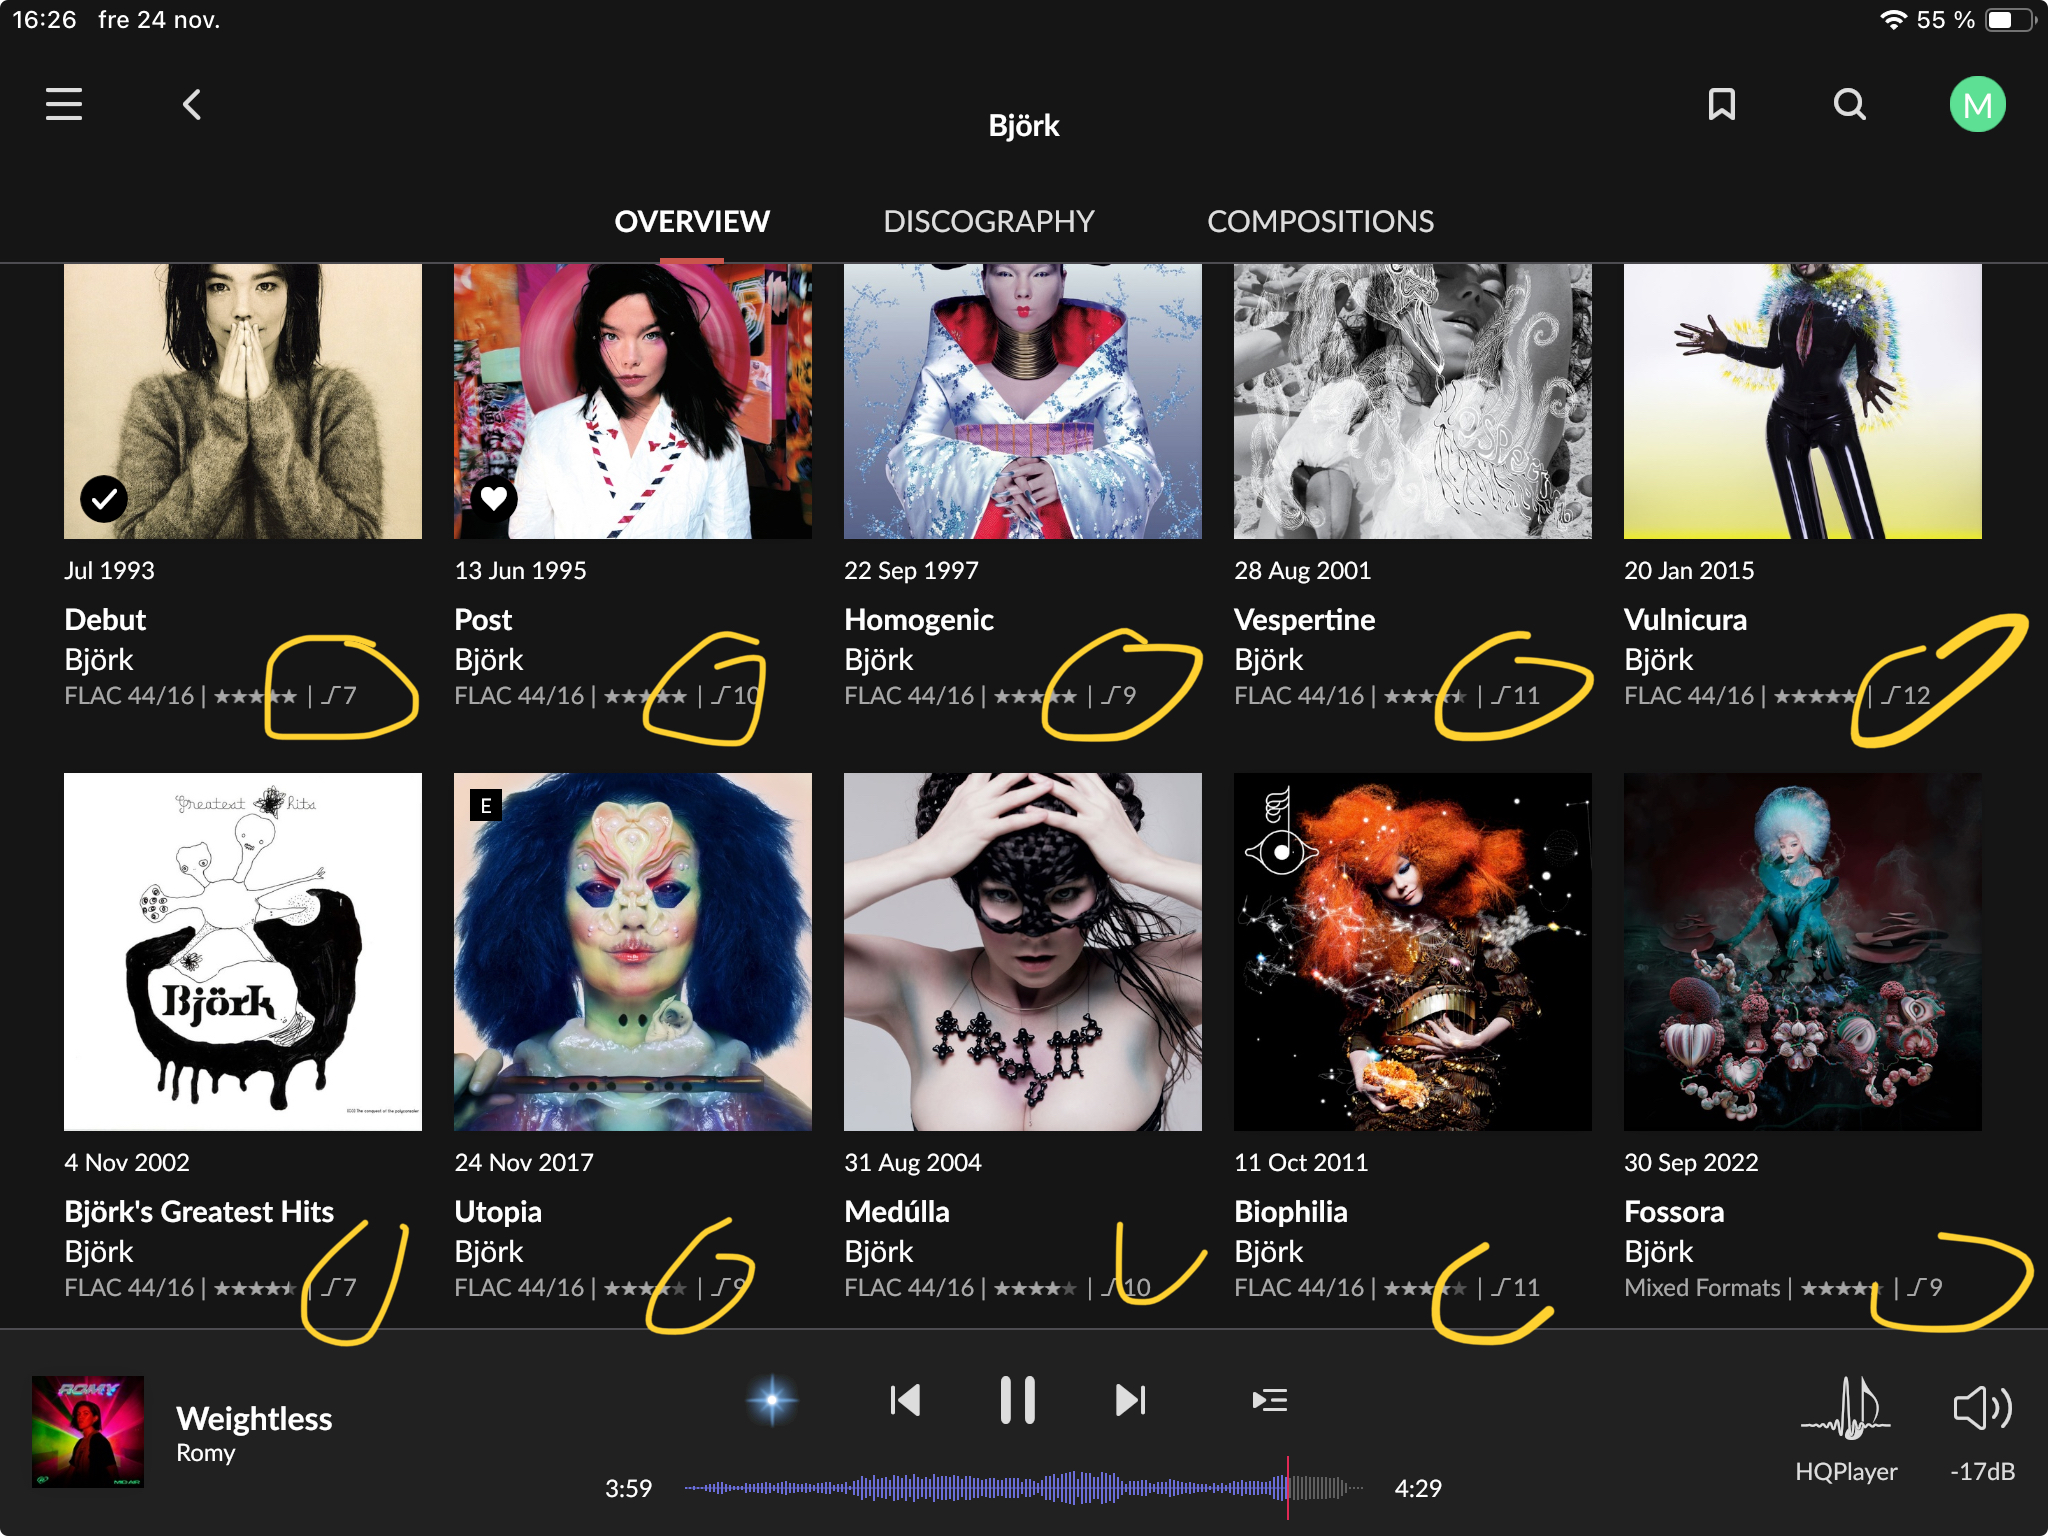Viewport: 2048px width, 1536px height.
Task: Click Björk artist name under Debut
Action: click(99, 660)
